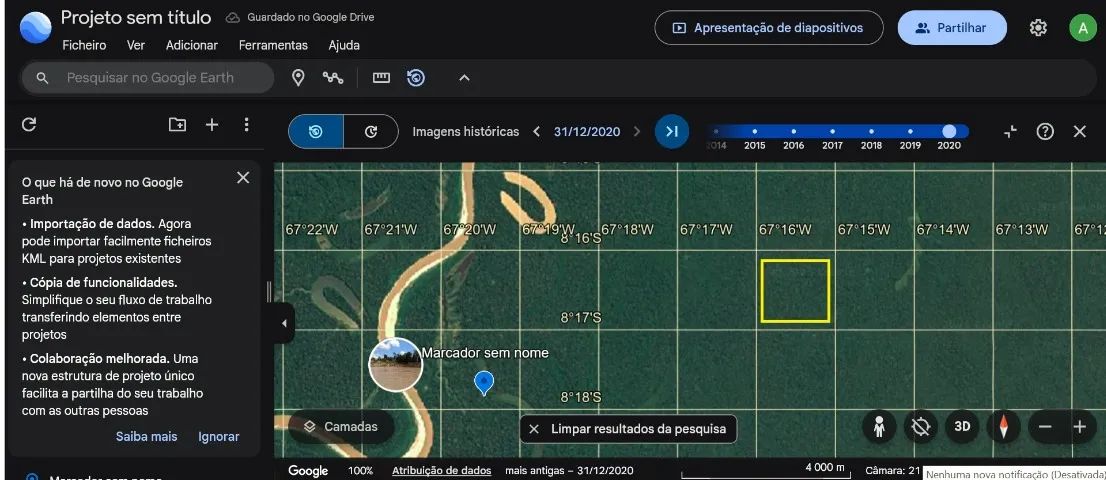Open the user account avatar
The image size is (1106, 480).
(1083, 28)
